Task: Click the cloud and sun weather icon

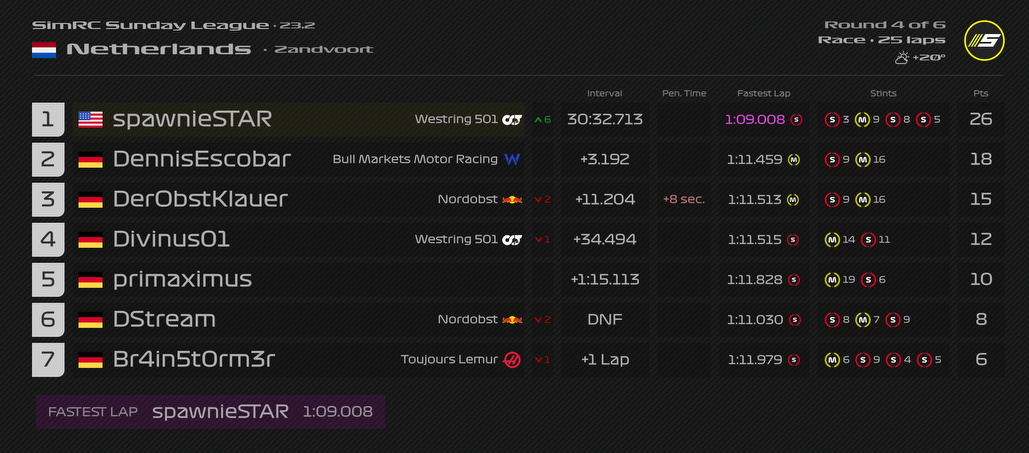Action: click(902, 58)
